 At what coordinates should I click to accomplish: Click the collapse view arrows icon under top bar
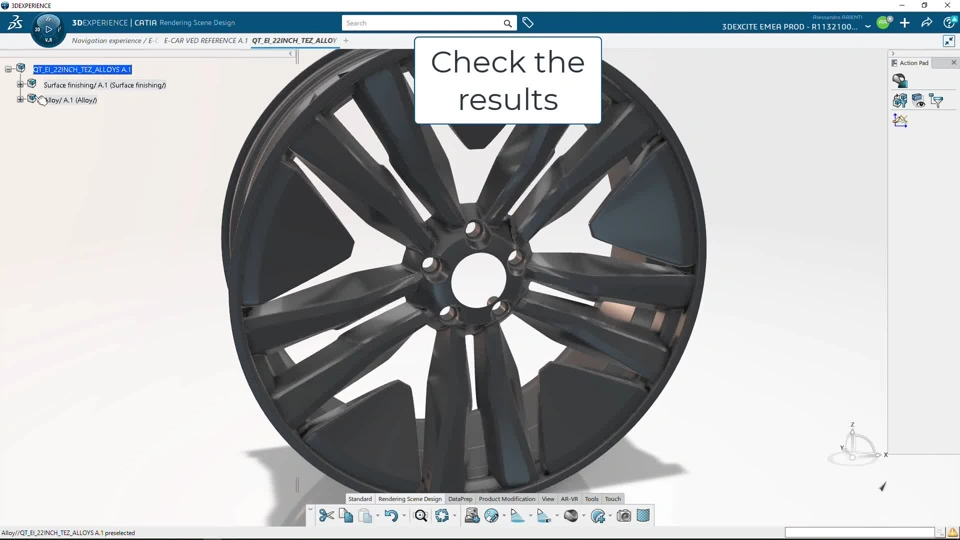(949, 41)
